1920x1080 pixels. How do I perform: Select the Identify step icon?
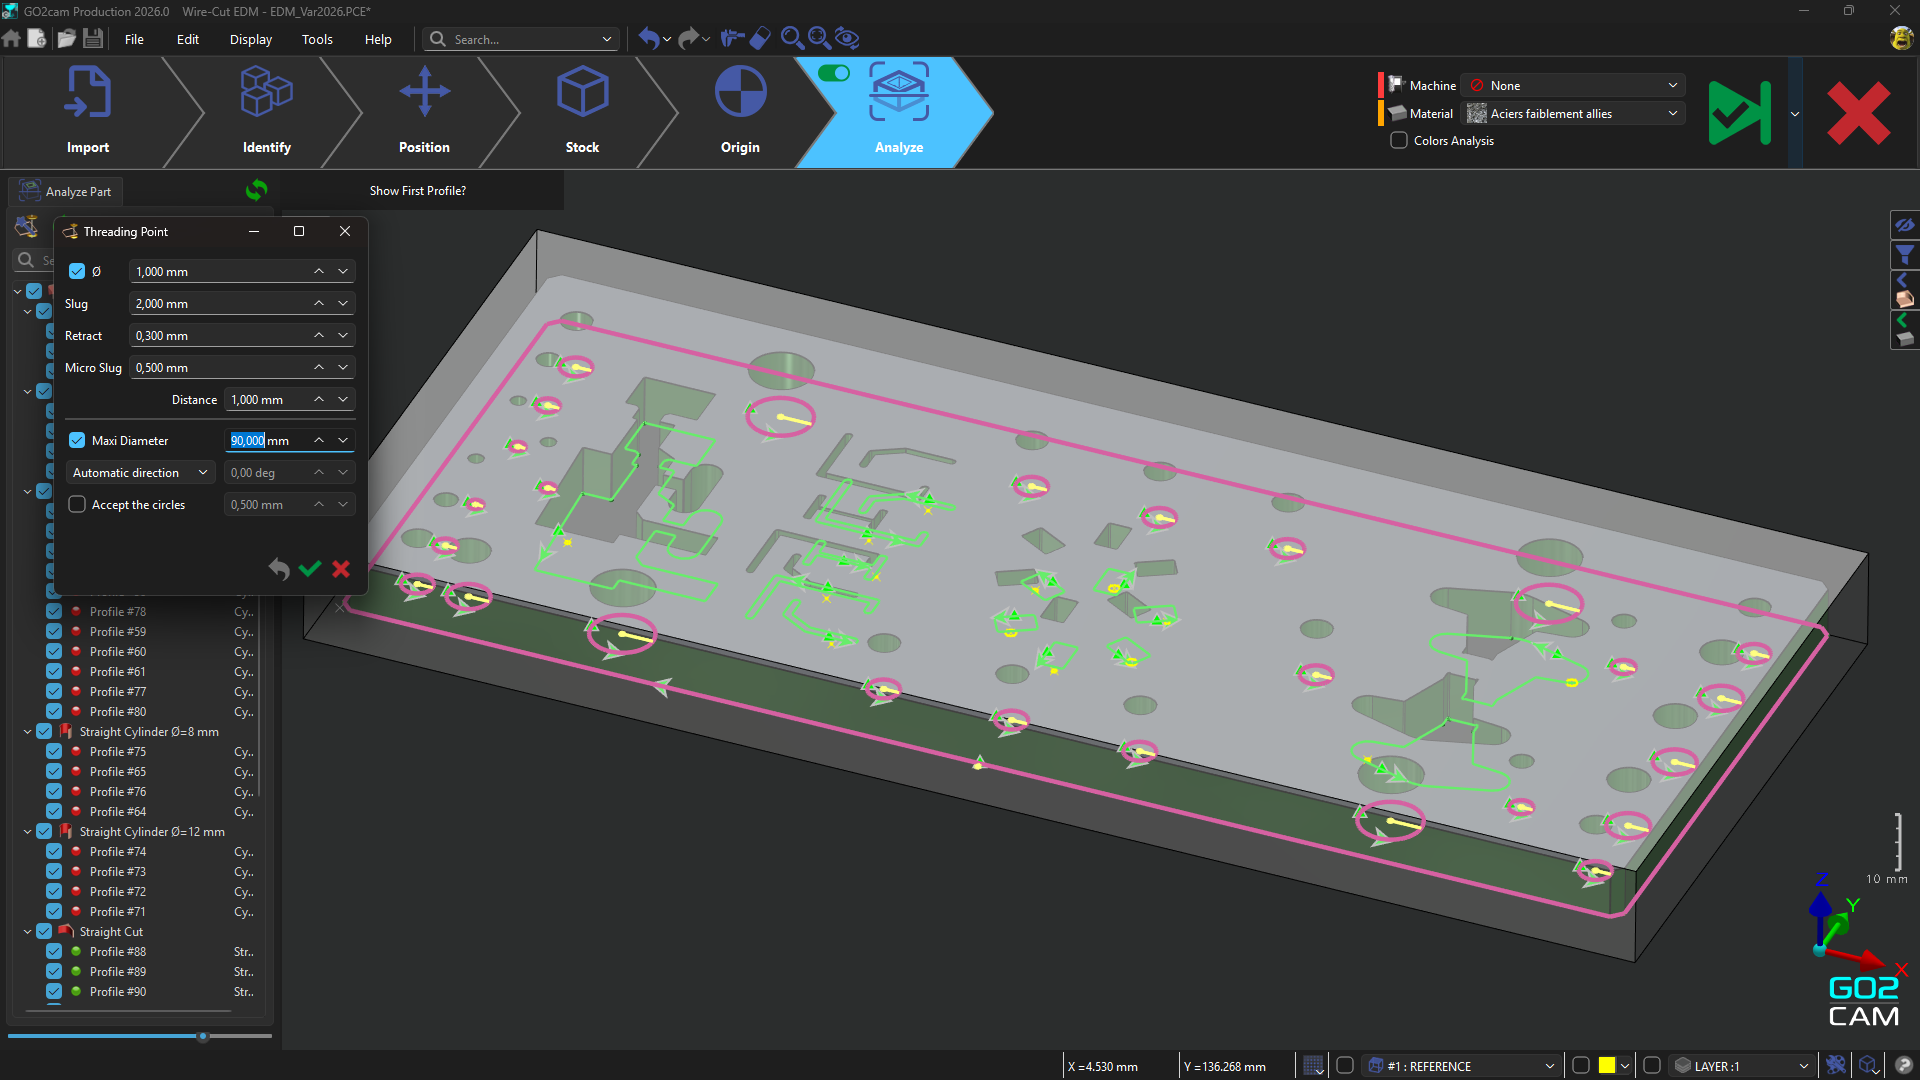(266, 93)
